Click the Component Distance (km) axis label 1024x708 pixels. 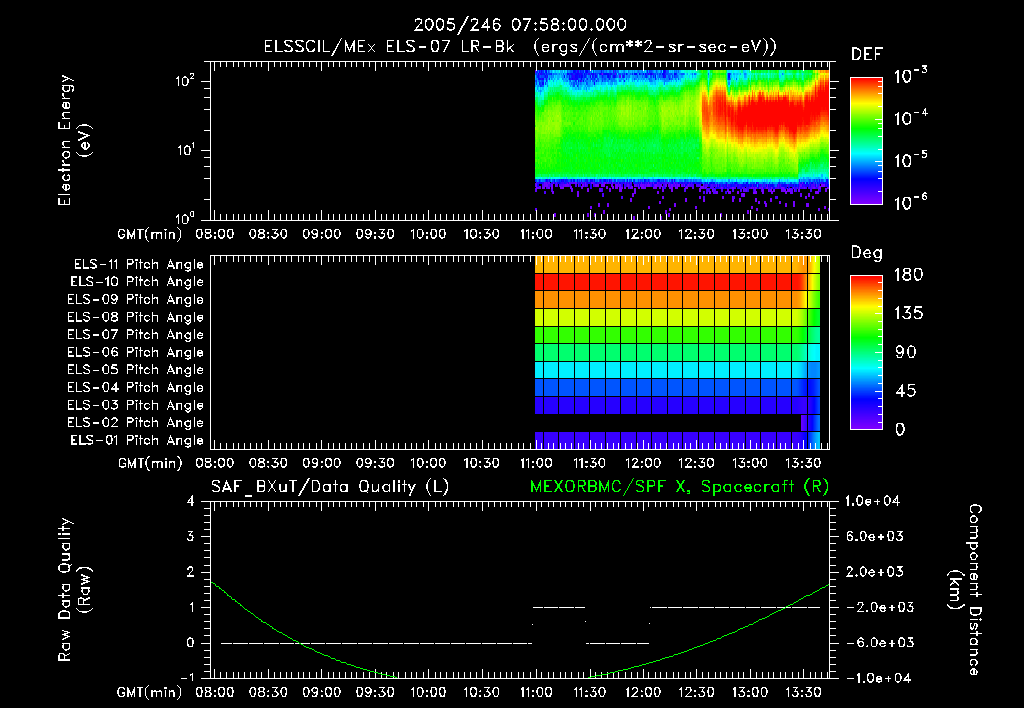pyautogui.click(x=965, y=590)
